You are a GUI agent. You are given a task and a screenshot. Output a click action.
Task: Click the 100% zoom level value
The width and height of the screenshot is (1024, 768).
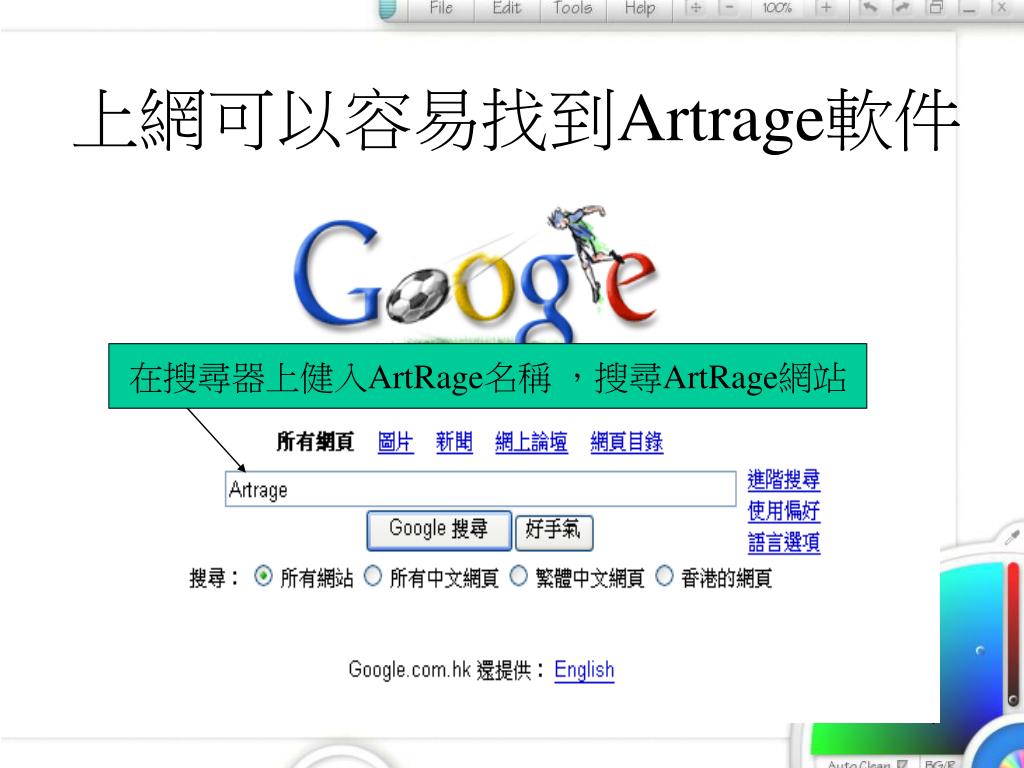[776, 8]
